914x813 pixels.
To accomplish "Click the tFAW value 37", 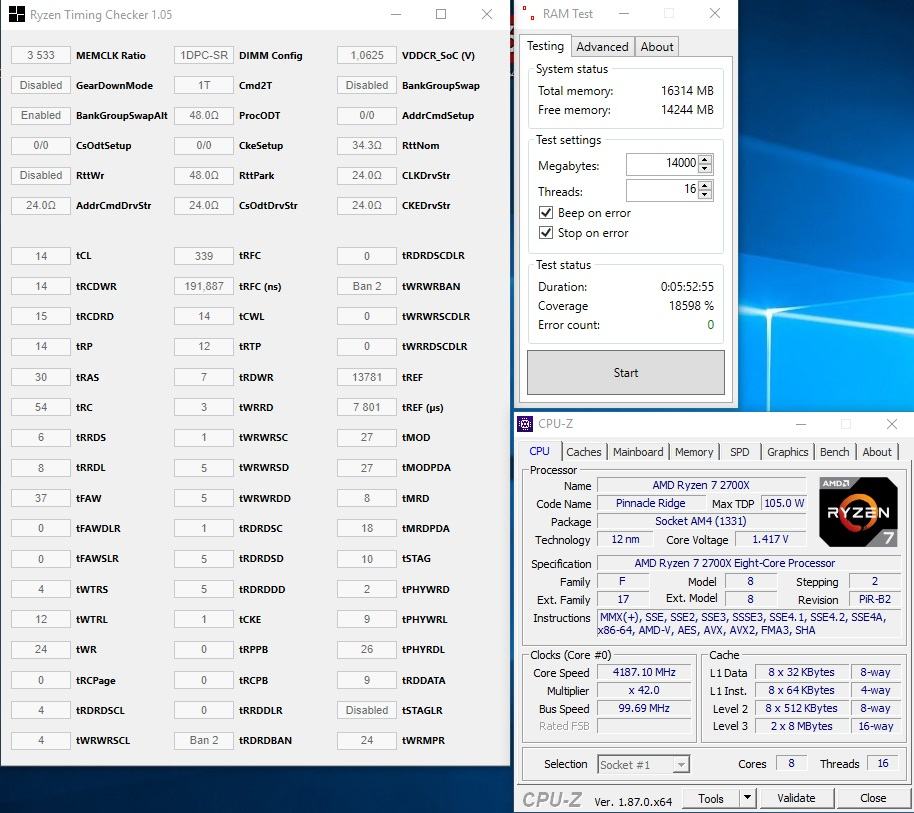I will (41, 498).
